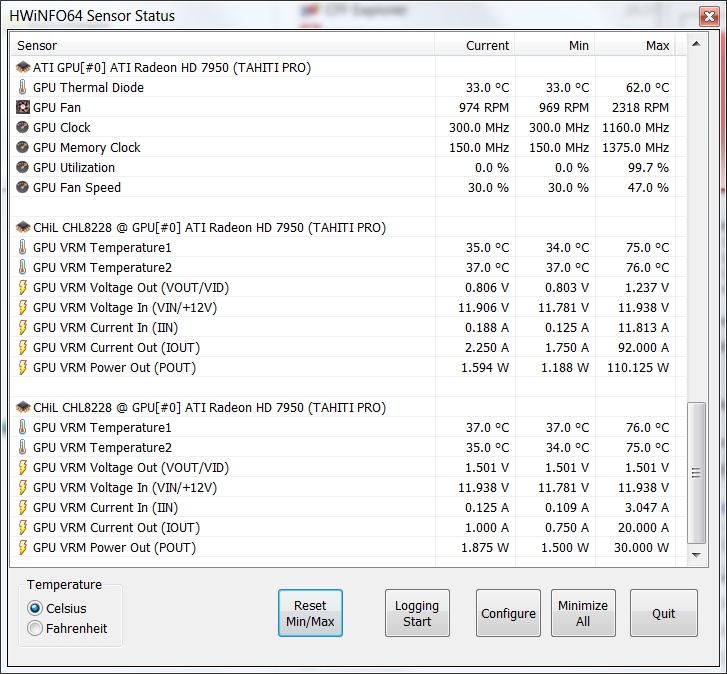The width and height of the screenshot is (727, 674).
Task: Select the GPU Fan Speed row label
Action: pos(77,187)
